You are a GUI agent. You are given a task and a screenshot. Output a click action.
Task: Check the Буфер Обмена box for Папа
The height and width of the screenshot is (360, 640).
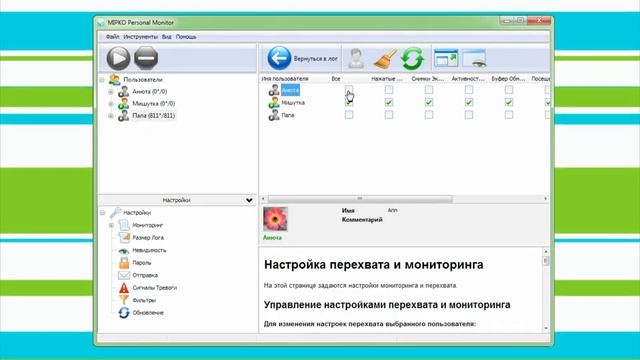[x=509, y=115]
